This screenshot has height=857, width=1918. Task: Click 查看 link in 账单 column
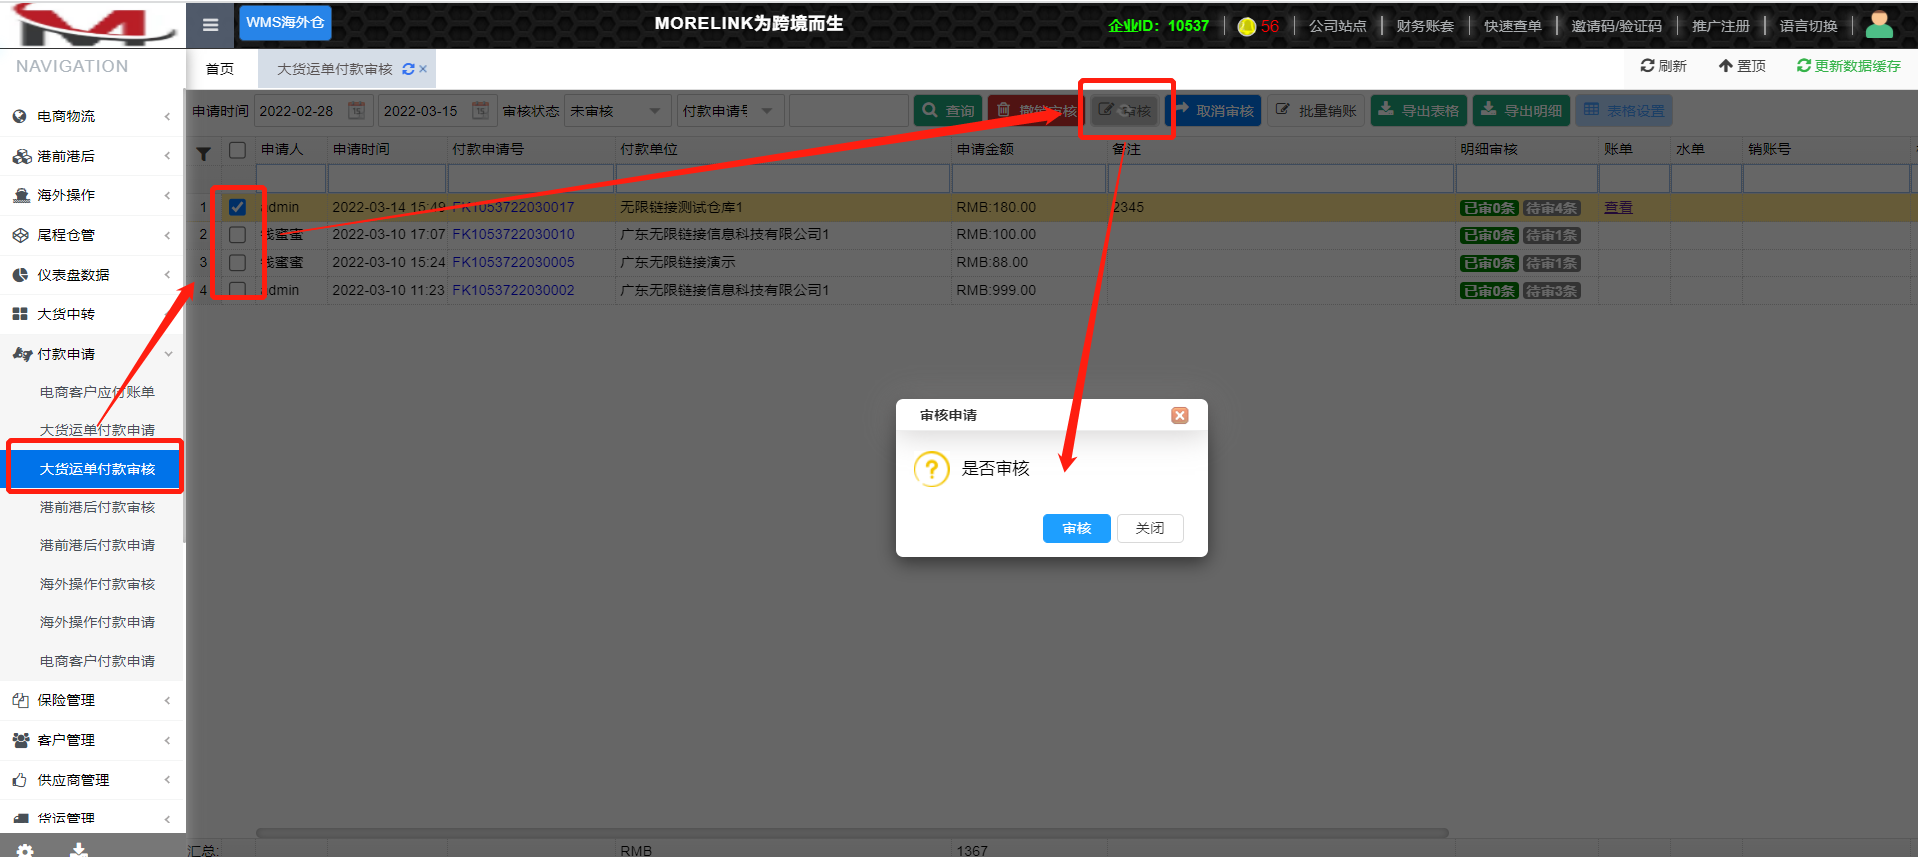[1618, 207]
